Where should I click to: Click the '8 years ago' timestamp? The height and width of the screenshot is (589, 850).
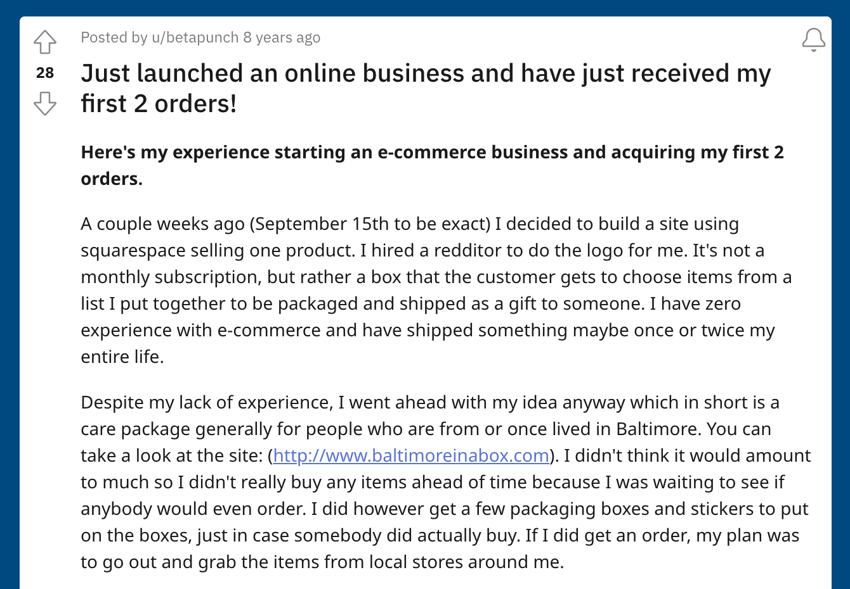pyautogui.click(x=282, y=37)
